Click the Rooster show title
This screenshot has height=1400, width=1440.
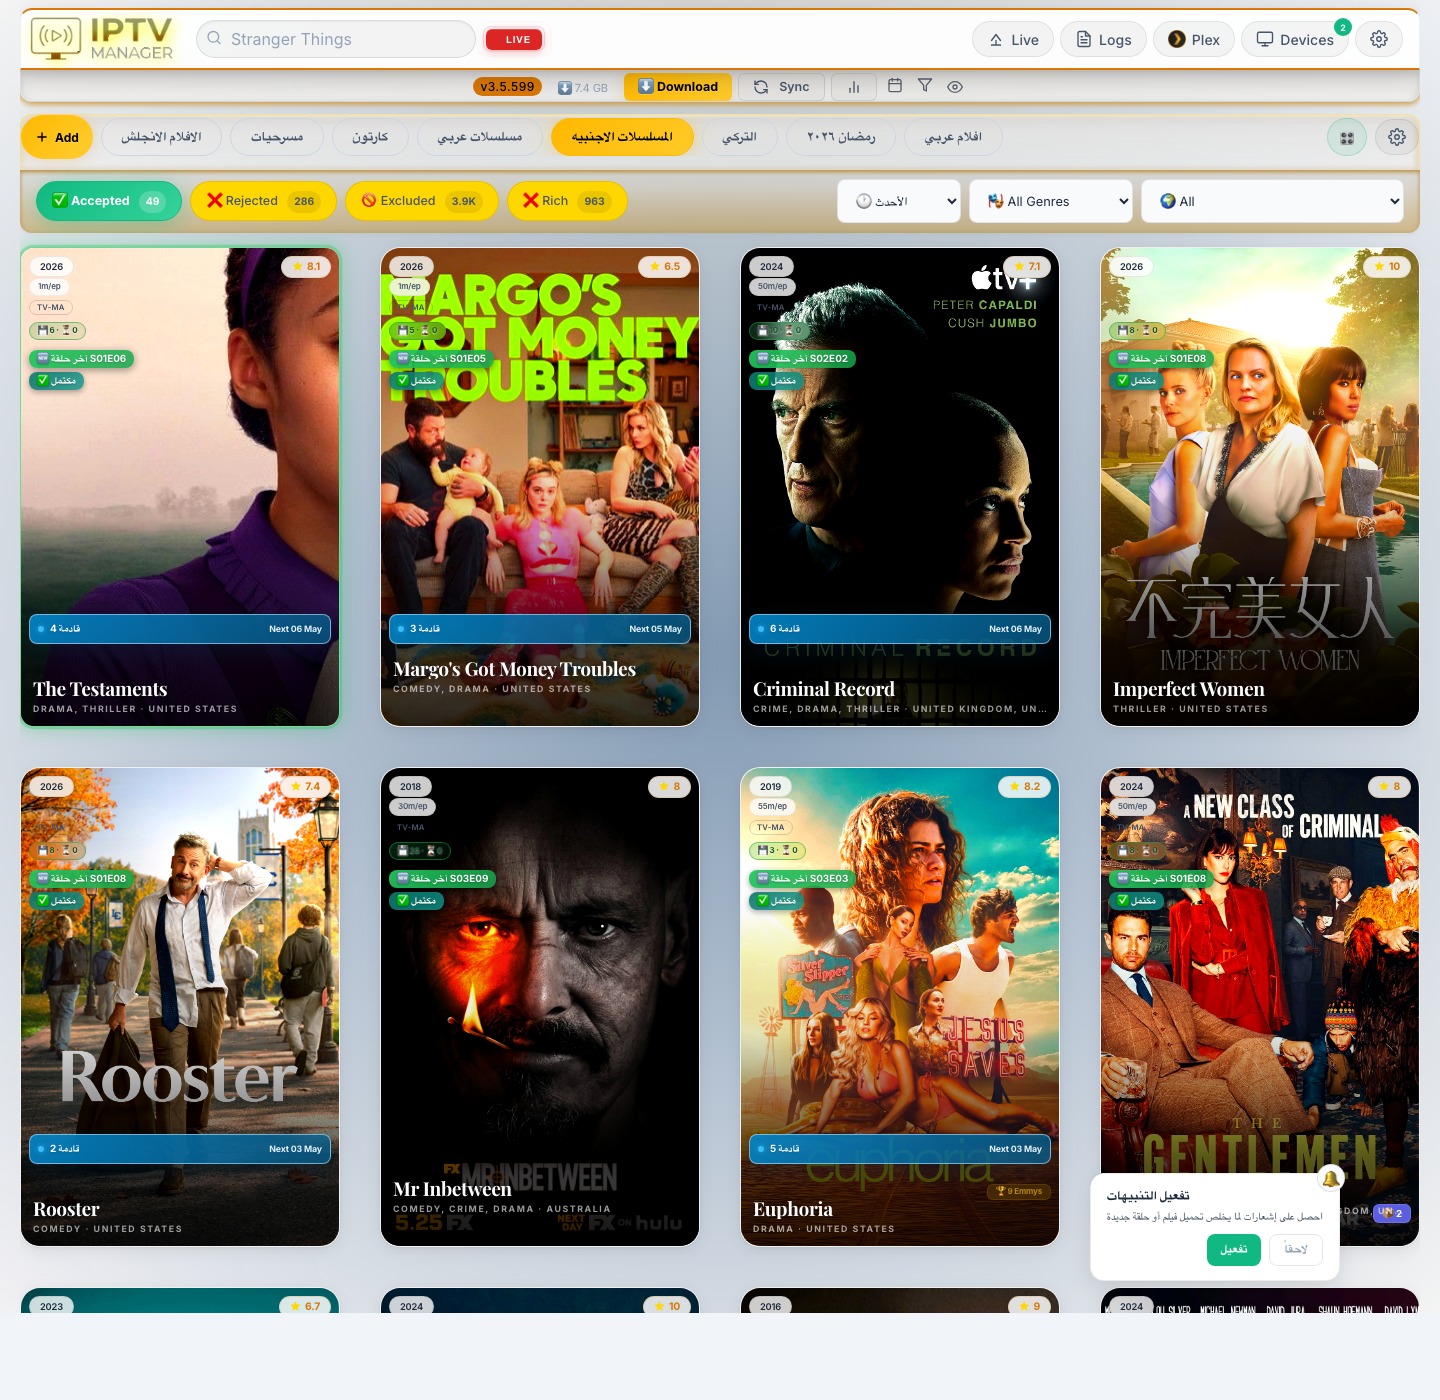66,1209
